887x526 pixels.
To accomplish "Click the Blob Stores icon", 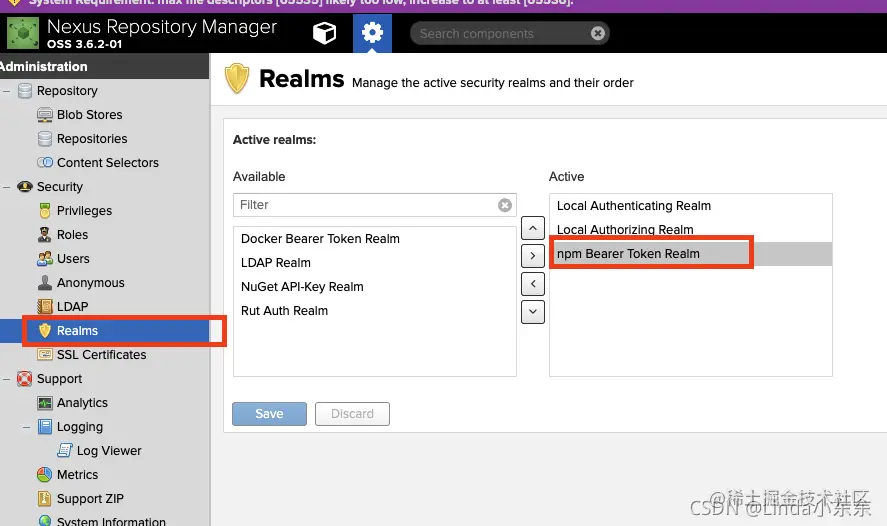I will pyautogui.click(x=45, y=115).
